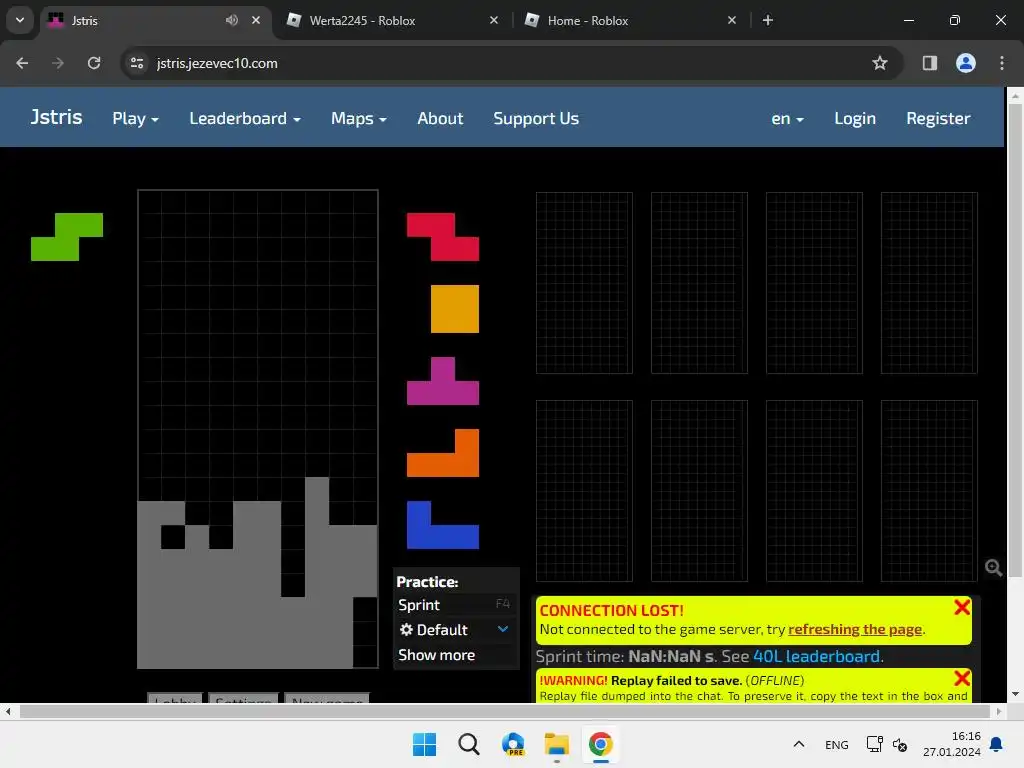Open the en language dropdown
The height and width of the screenshot is (768, 1024).
787,118
